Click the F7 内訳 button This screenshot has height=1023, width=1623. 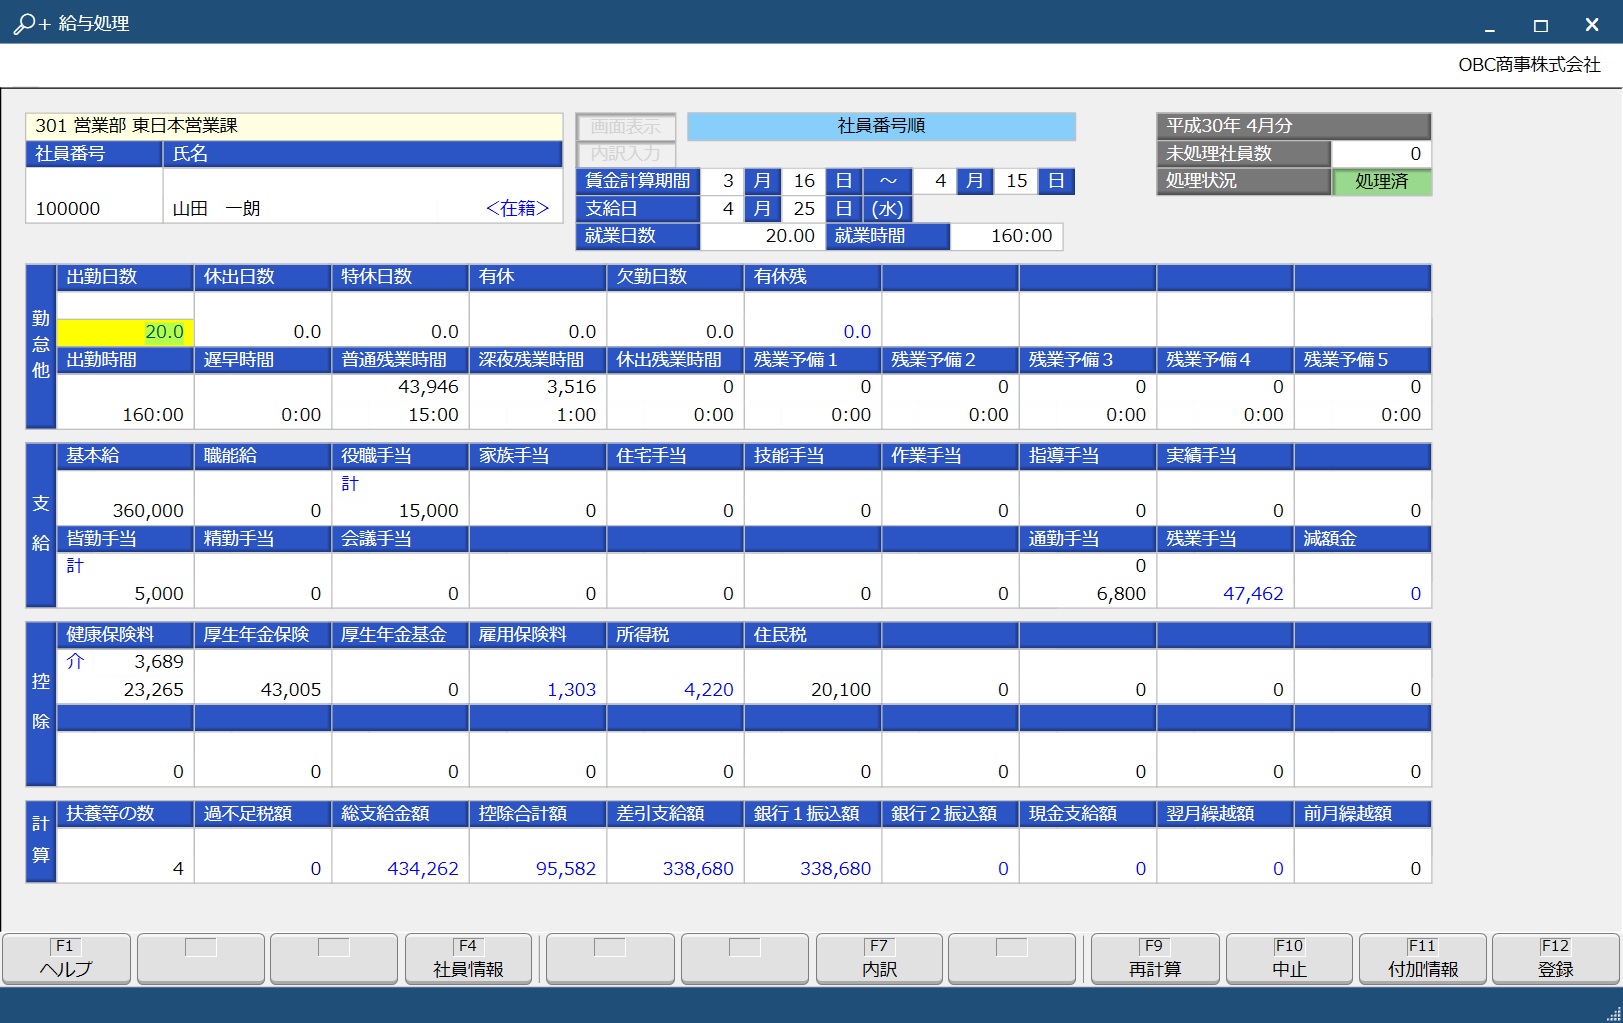(879, 959)
